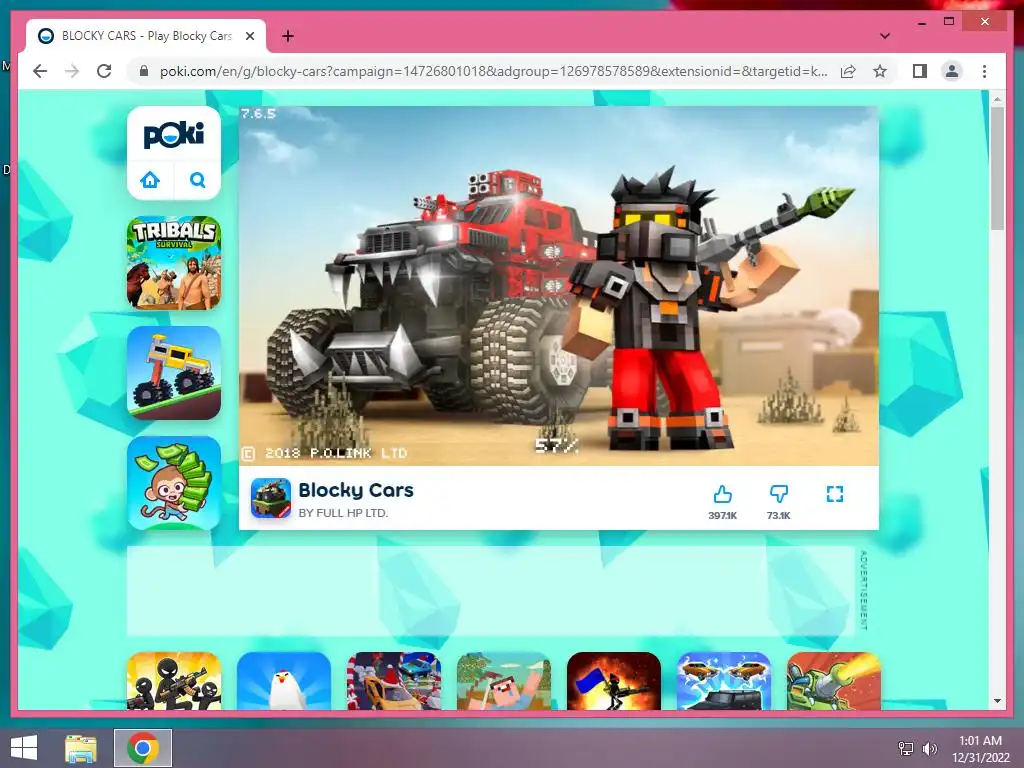Maximize the Chrome window

coord(949,22)
